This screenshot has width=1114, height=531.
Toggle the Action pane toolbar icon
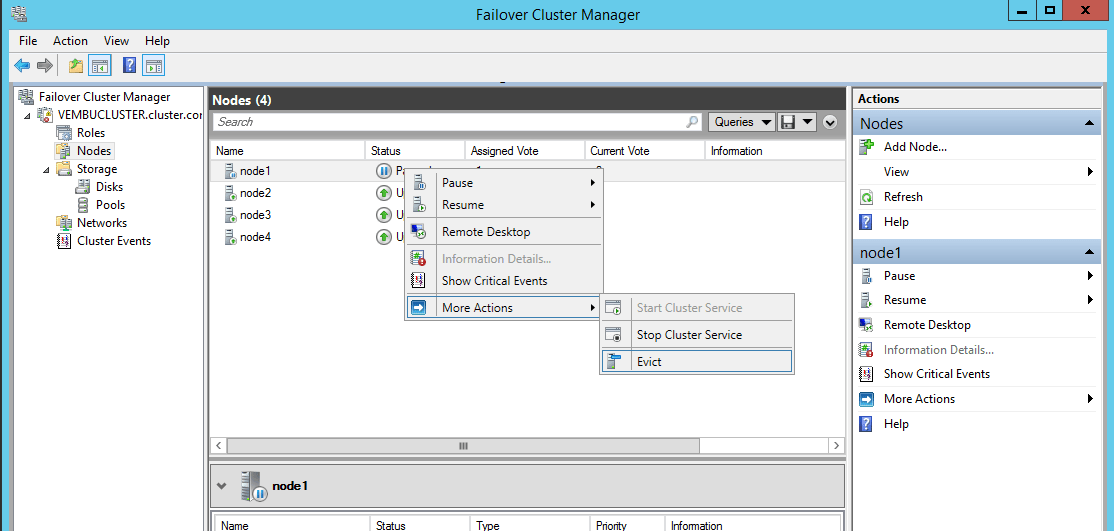tap(153, 66)
